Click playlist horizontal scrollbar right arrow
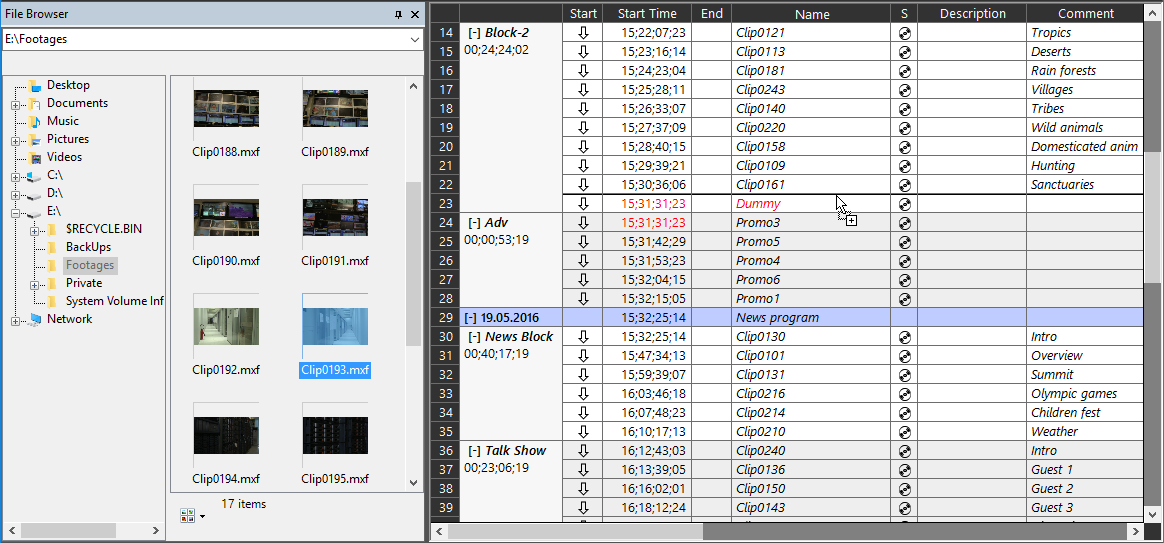 click(1136, 532)
